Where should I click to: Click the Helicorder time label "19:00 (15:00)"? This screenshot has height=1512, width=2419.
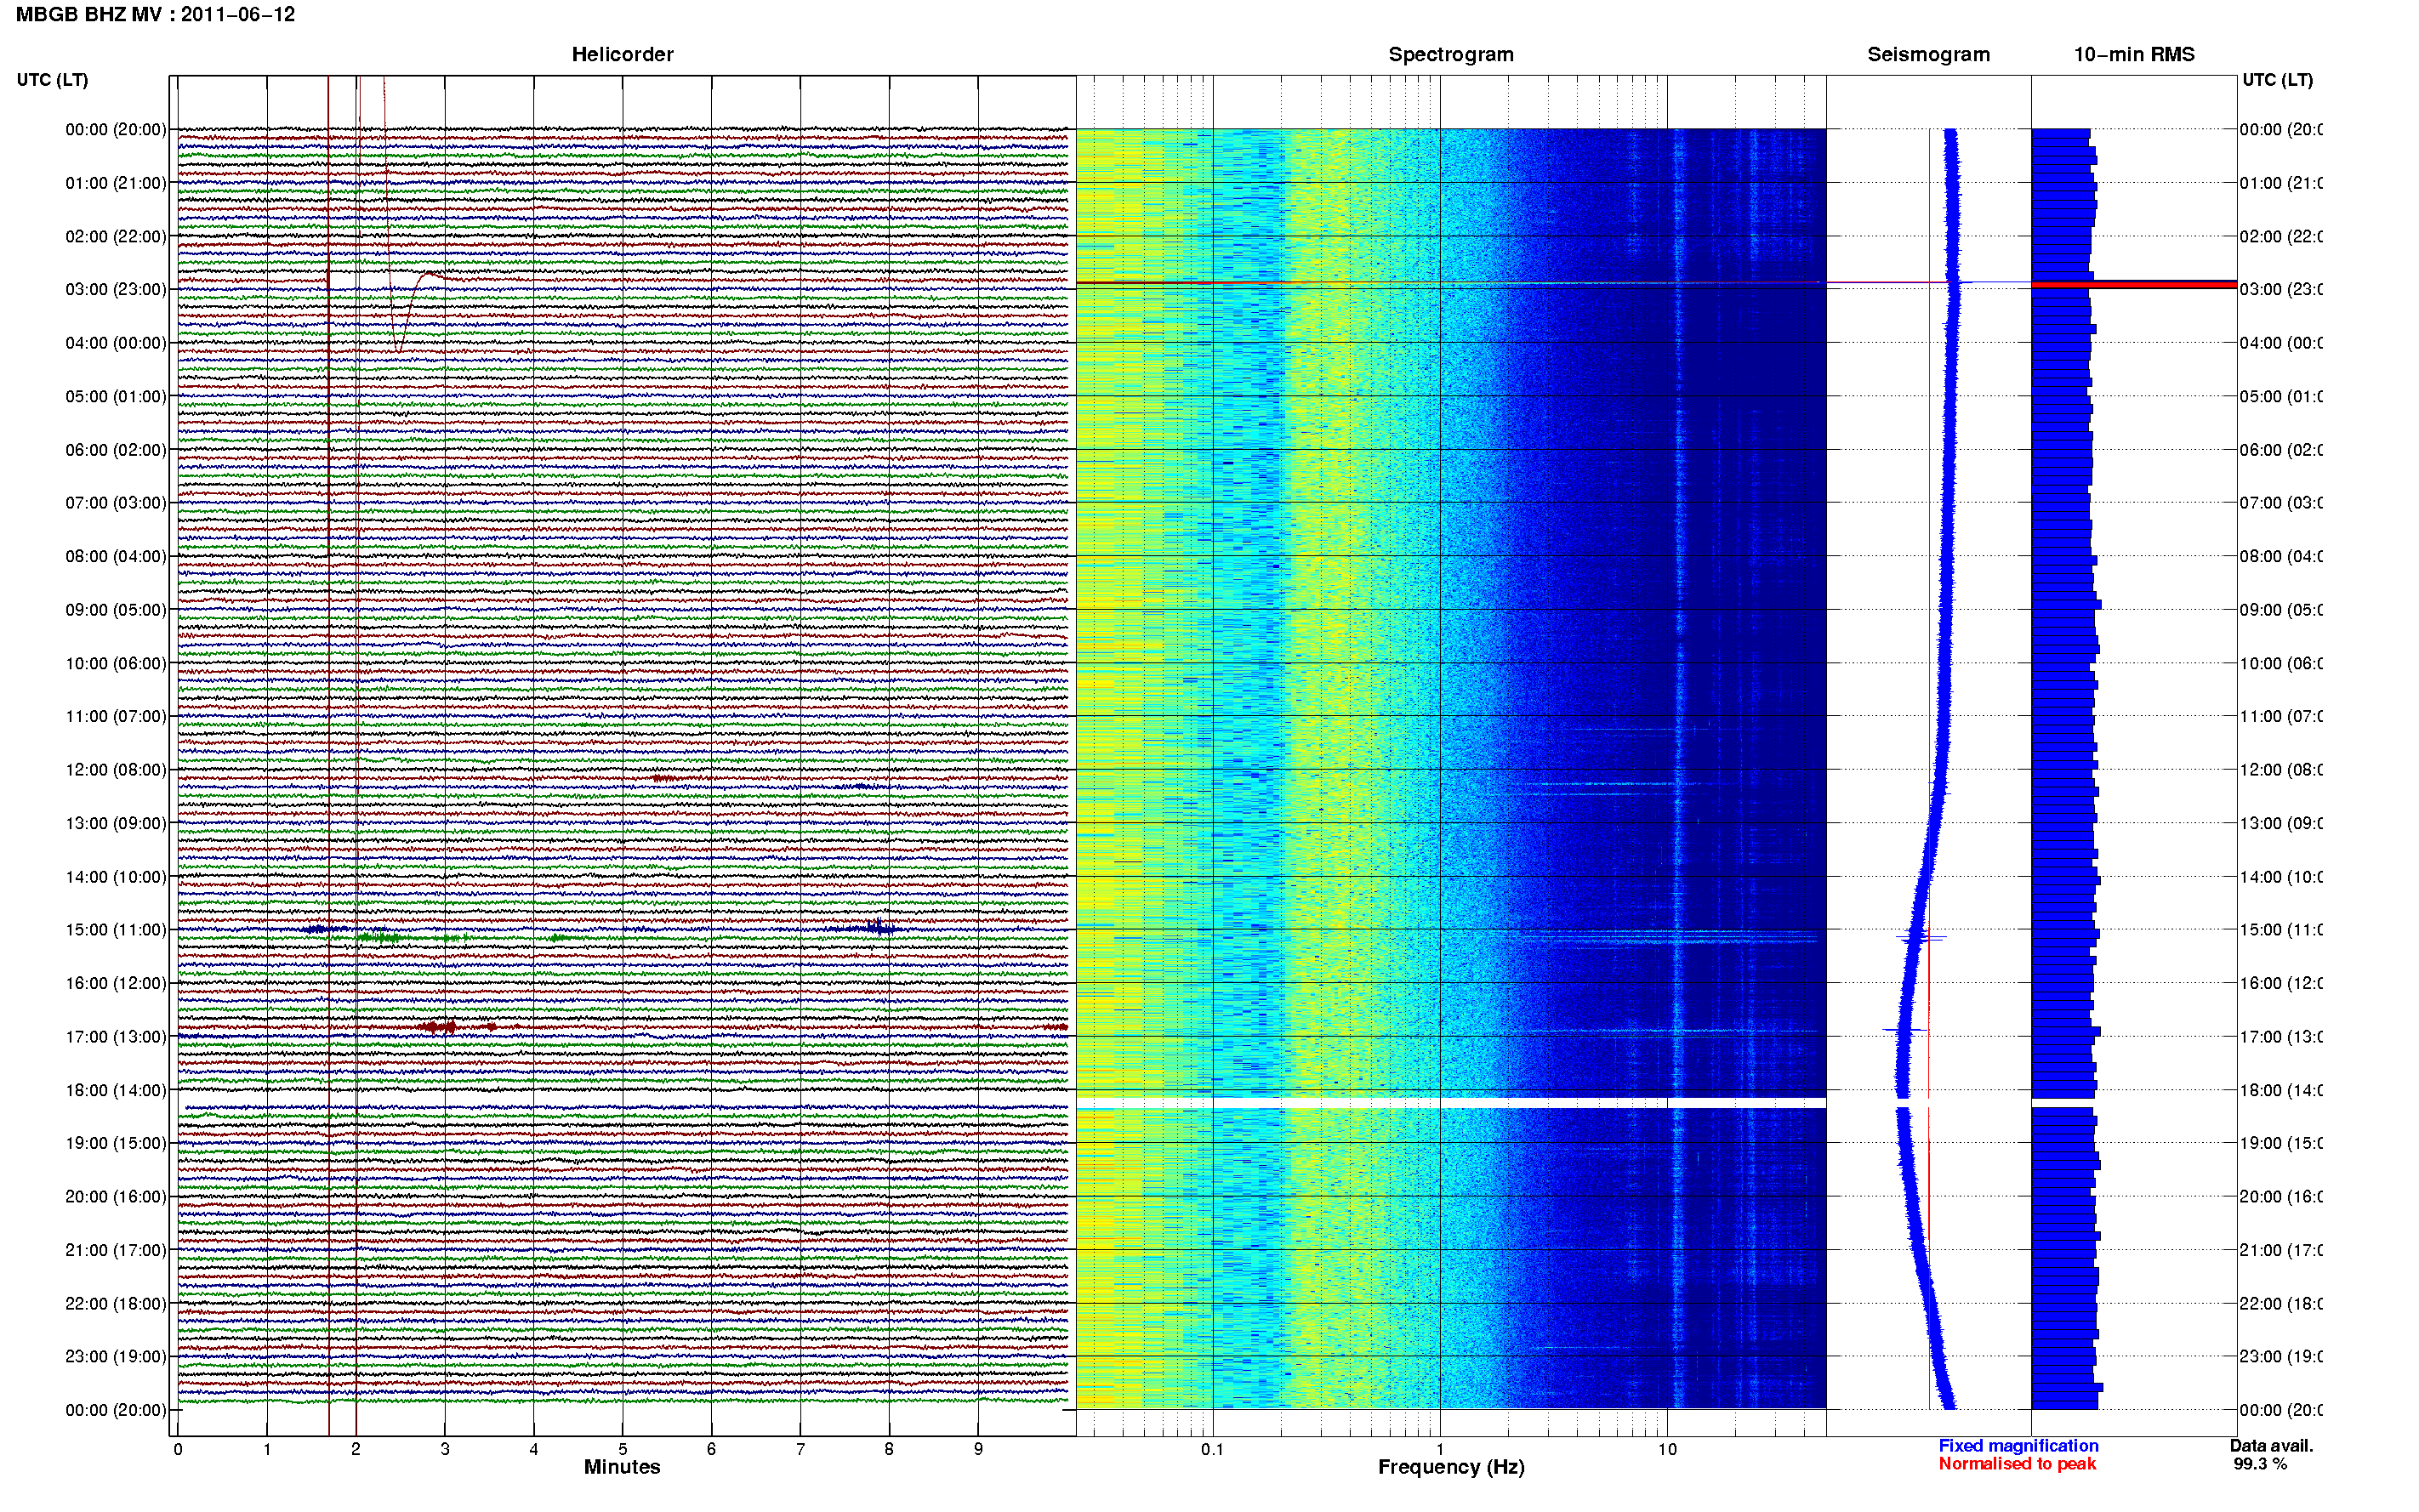(x=116, y=1143)
